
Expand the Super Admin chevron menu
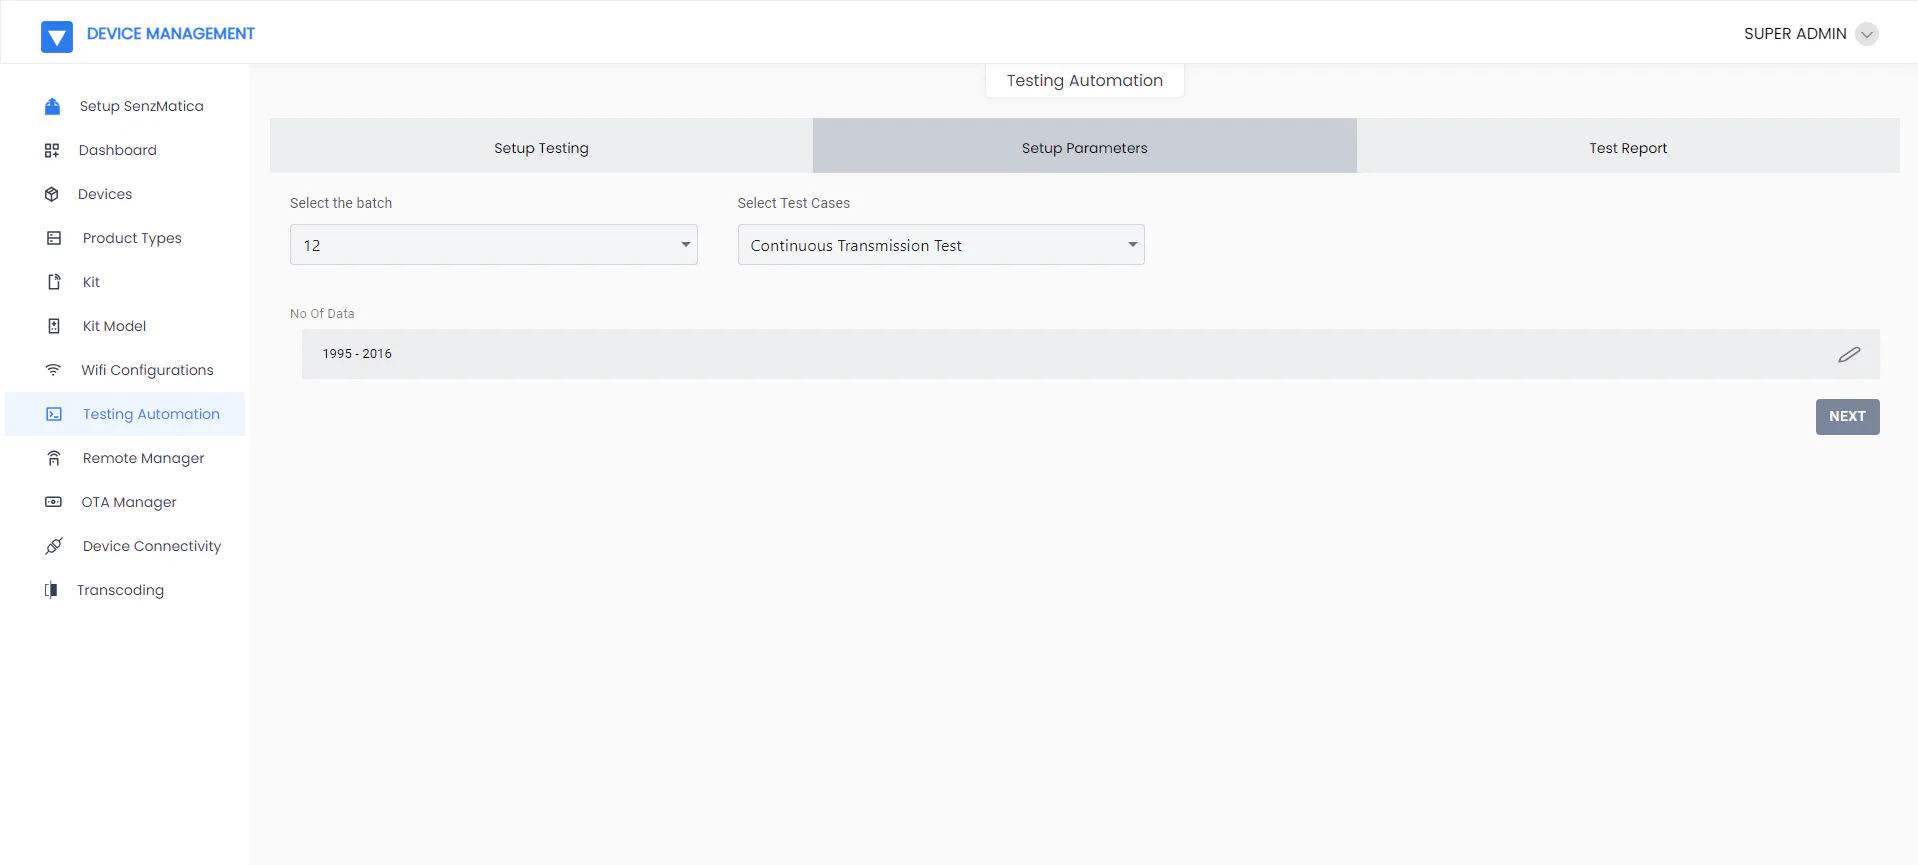[1866, 34]
